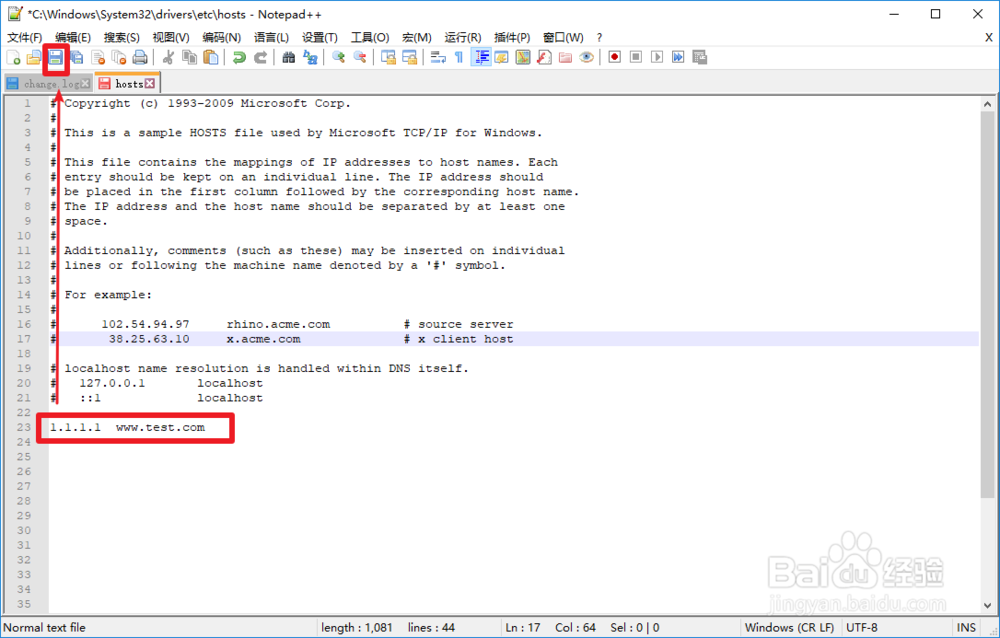Click the 'rhino.acme.com' text on line 16
This screenshot has width=1000, height=638.
click(278, 324)
